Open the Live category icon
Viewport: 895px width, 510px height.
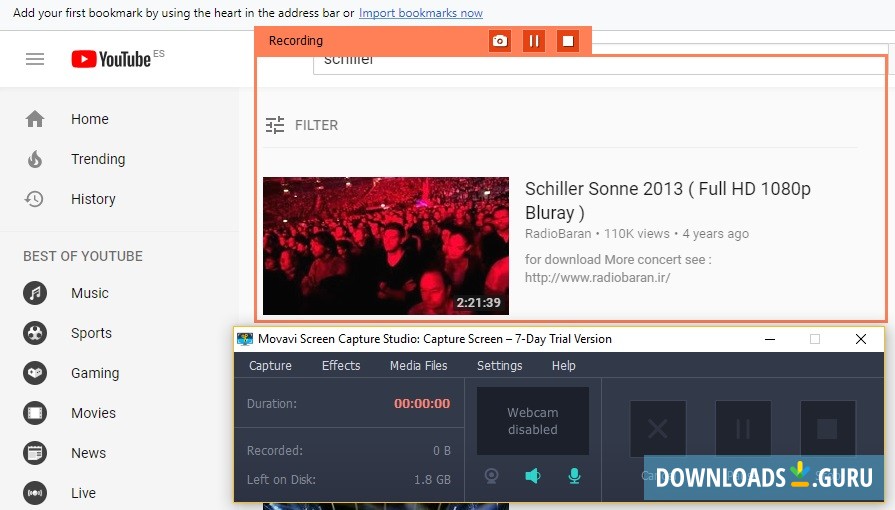(35, 493)
